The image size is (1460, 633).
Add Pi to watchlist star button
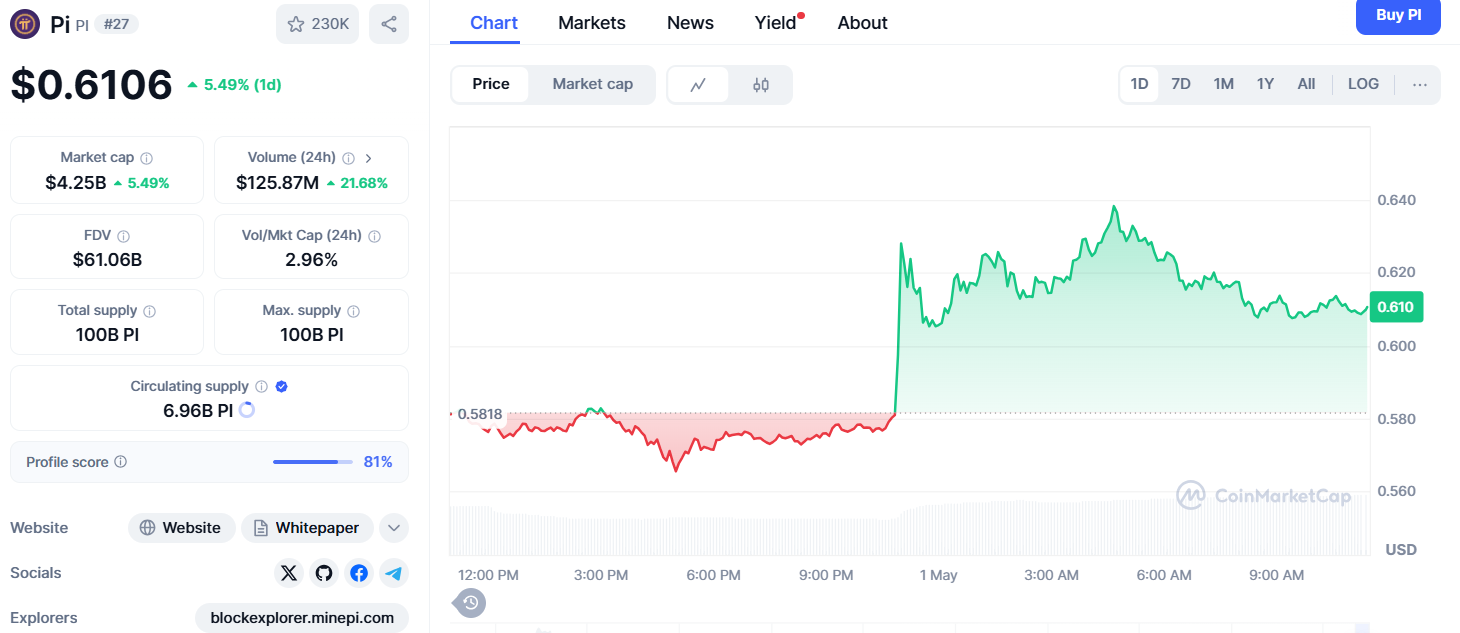pos(317,24)
